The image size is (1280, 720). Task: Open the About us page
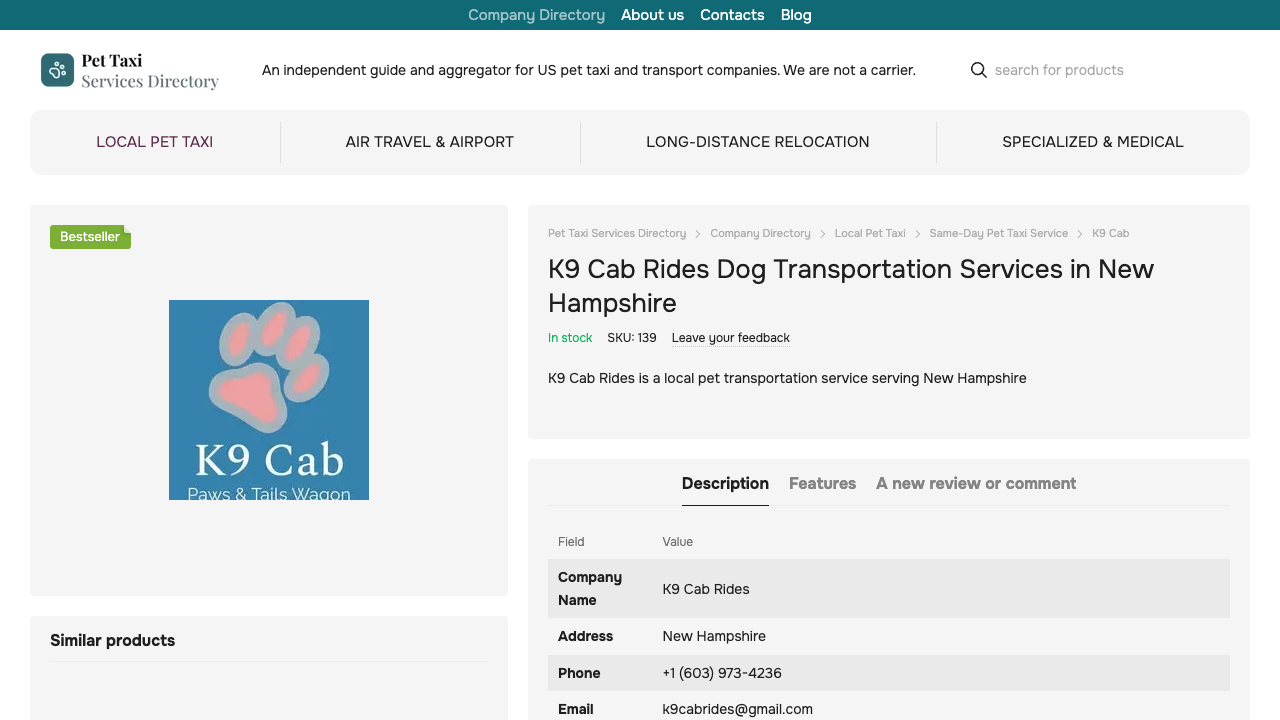tap(652, 15)
